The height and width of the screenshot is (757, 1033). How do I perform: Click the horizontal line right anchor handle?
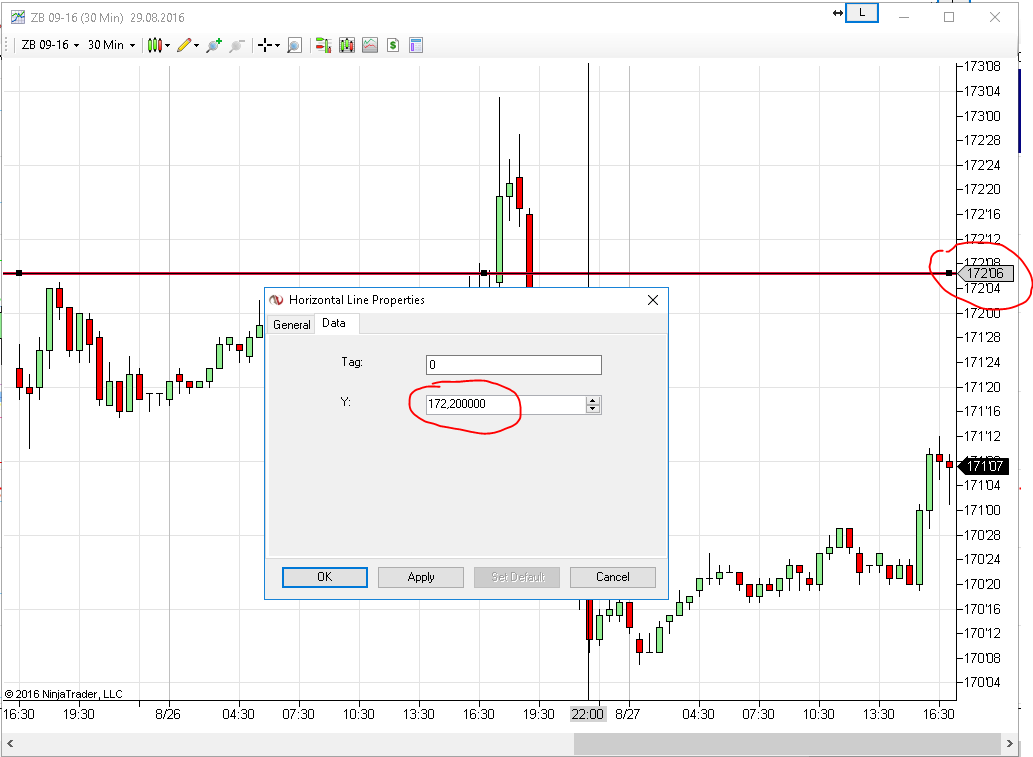949,273
